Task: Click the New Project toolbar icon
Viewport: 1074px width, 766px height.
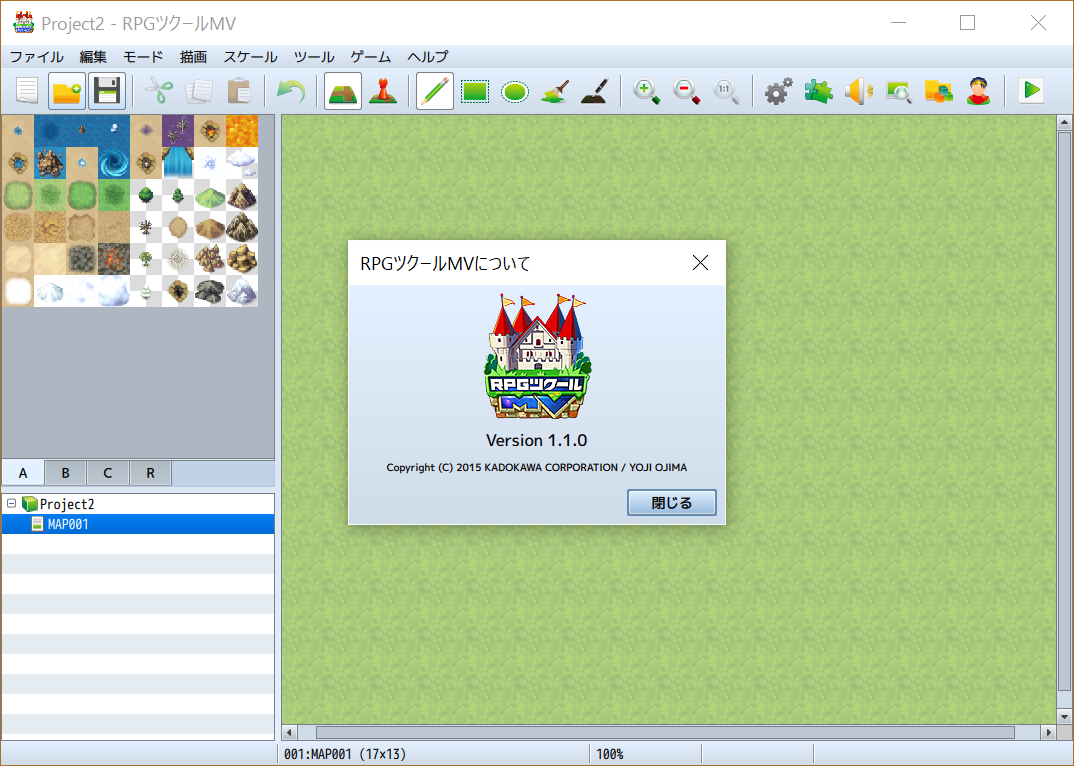Action: tap(27, 91)
